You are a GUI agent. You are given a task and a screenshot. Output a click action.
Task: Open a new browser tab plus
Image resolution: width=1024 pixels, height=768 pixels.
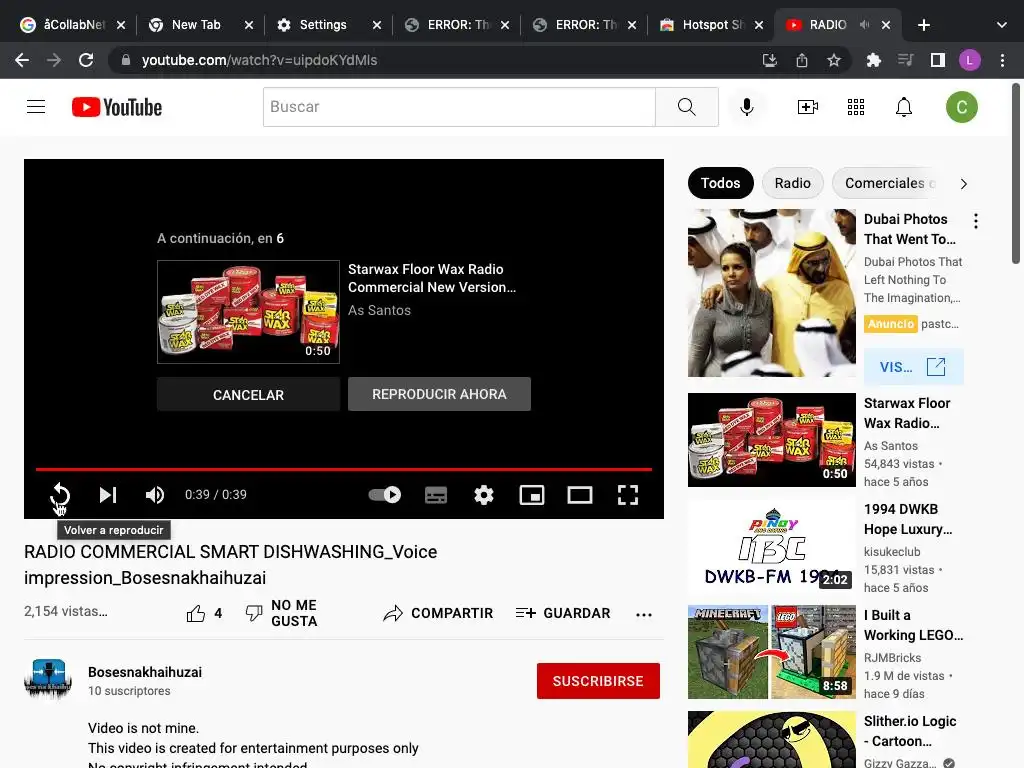pyautogui.click(x=923, y=25)
